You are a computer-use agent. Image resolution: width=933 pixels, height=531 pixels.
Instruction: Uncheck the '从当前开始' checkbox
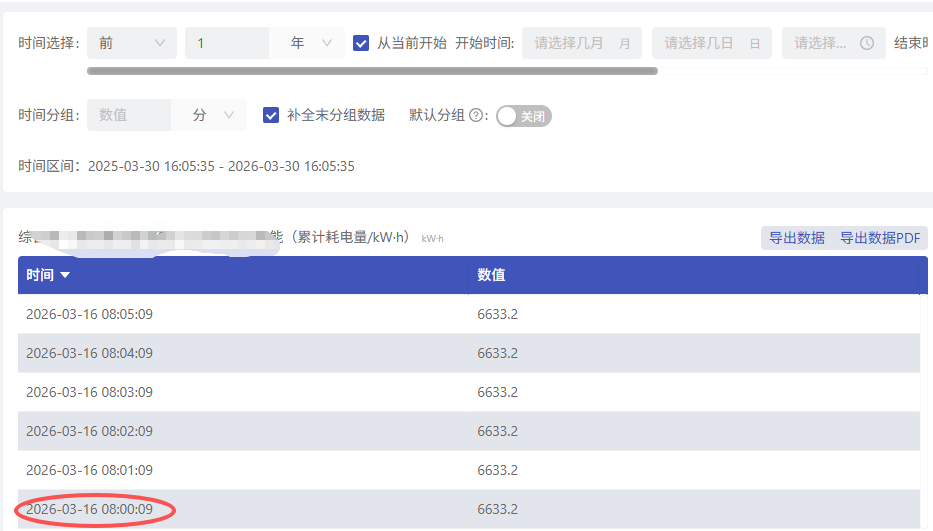[x=362, y=43]
